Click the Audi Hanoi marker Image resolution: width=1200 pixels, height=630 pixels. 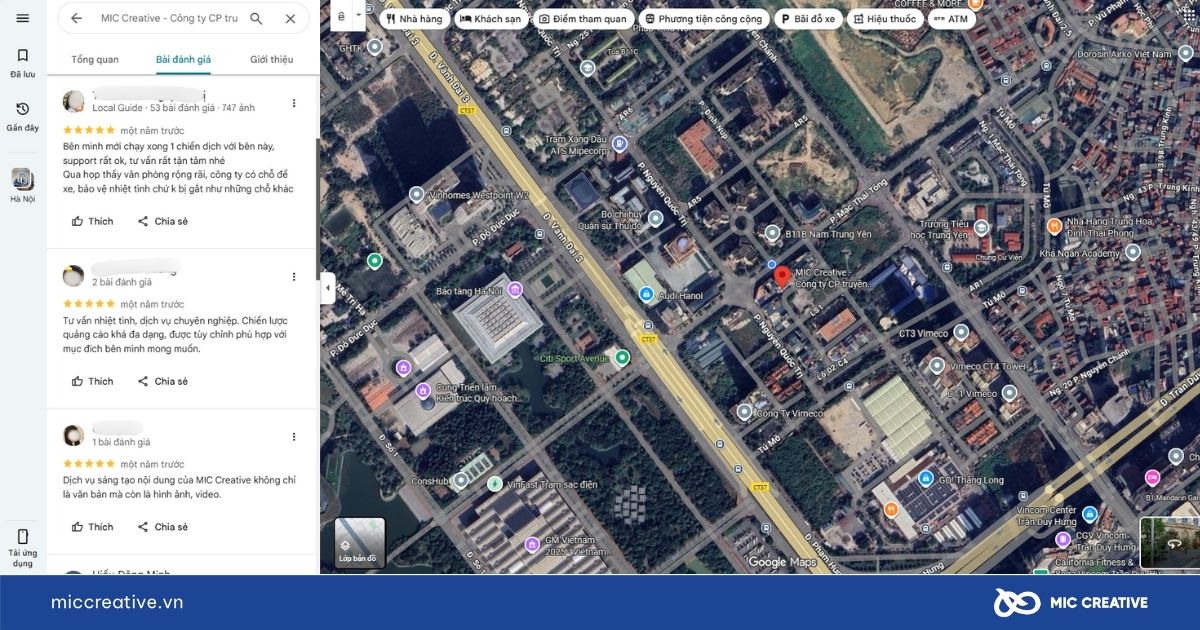click(646, 294)
